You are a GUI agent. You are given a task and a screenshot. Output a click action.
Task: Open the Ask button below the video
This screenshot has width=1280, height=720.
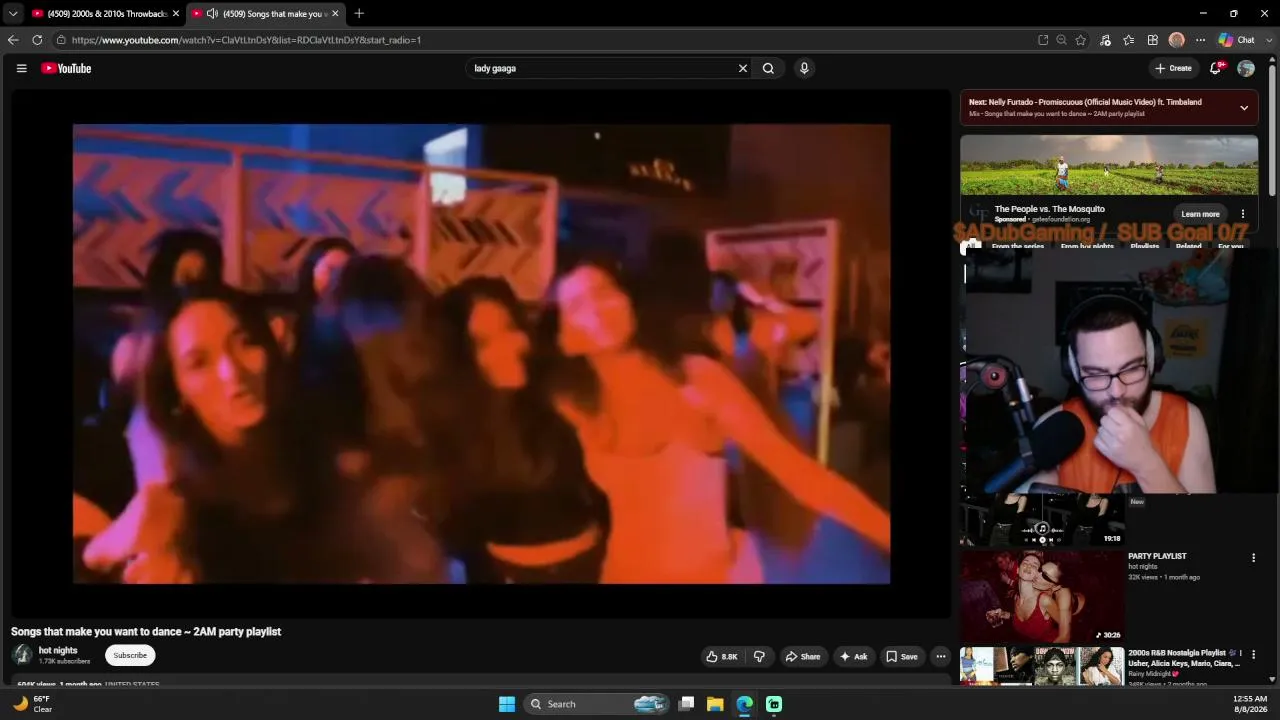pos(853,656)
